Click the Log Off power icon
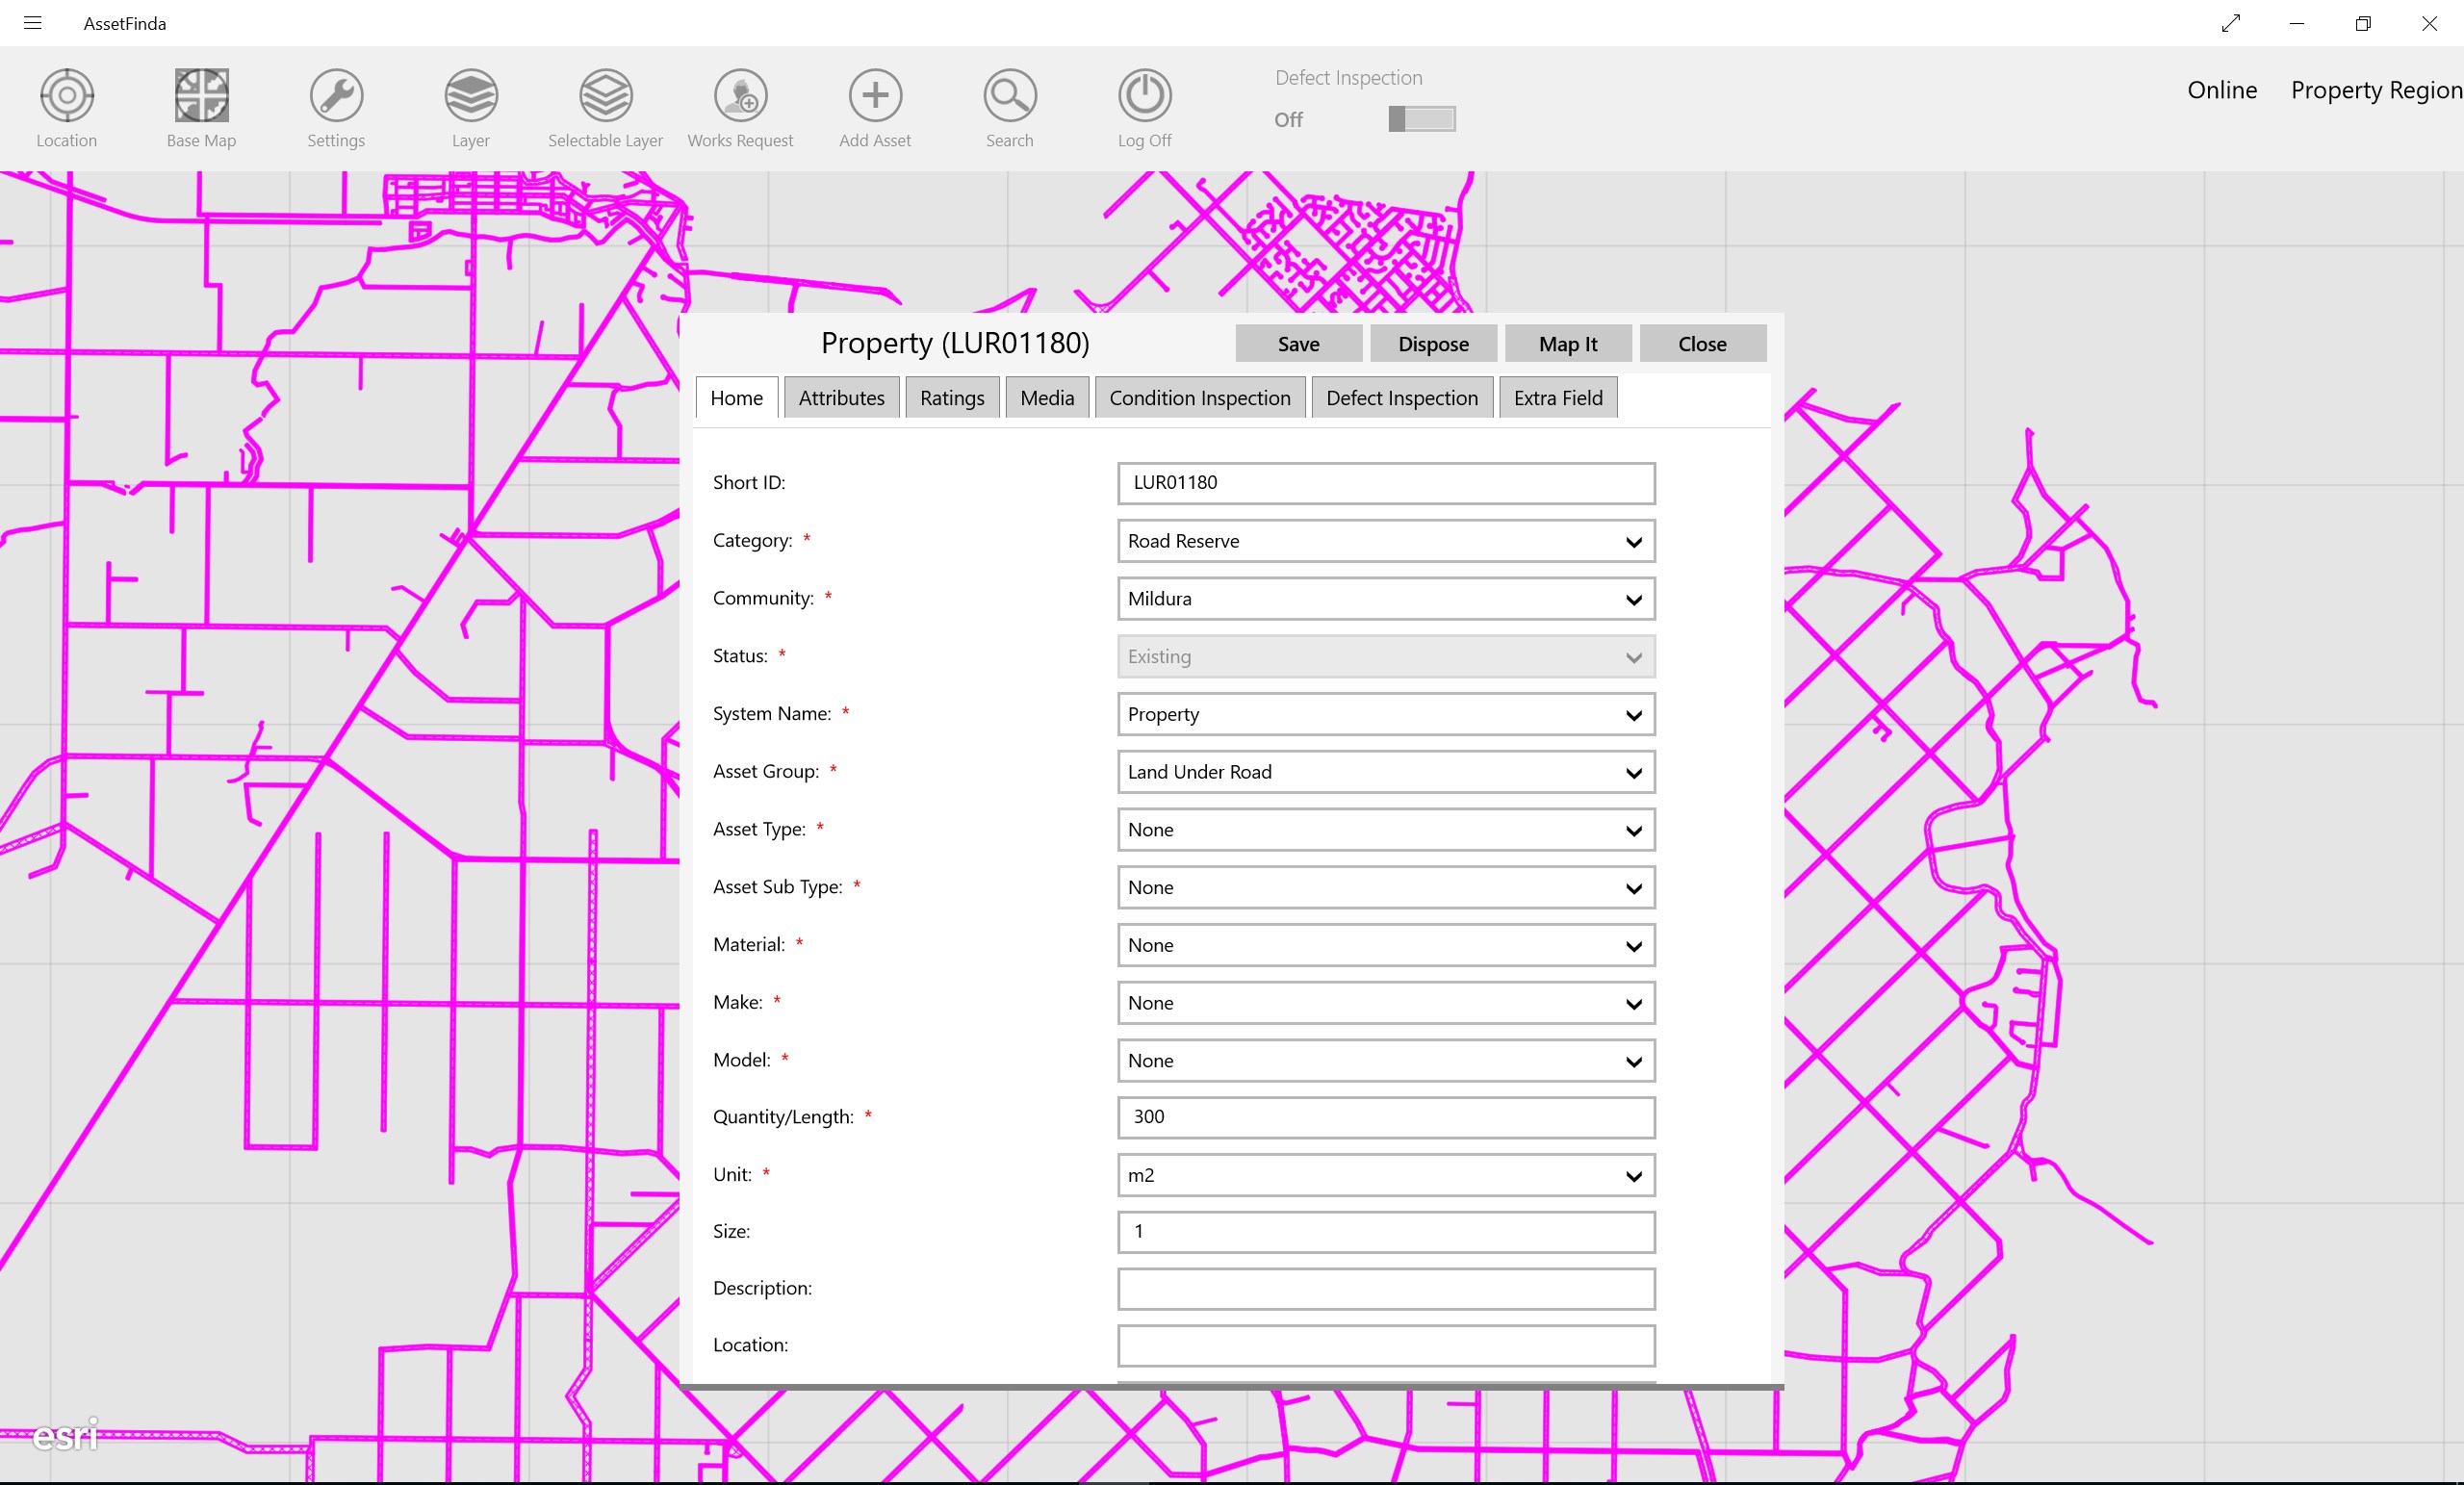Viewport: 2464px width, 1485px height. pos(1144,96)
